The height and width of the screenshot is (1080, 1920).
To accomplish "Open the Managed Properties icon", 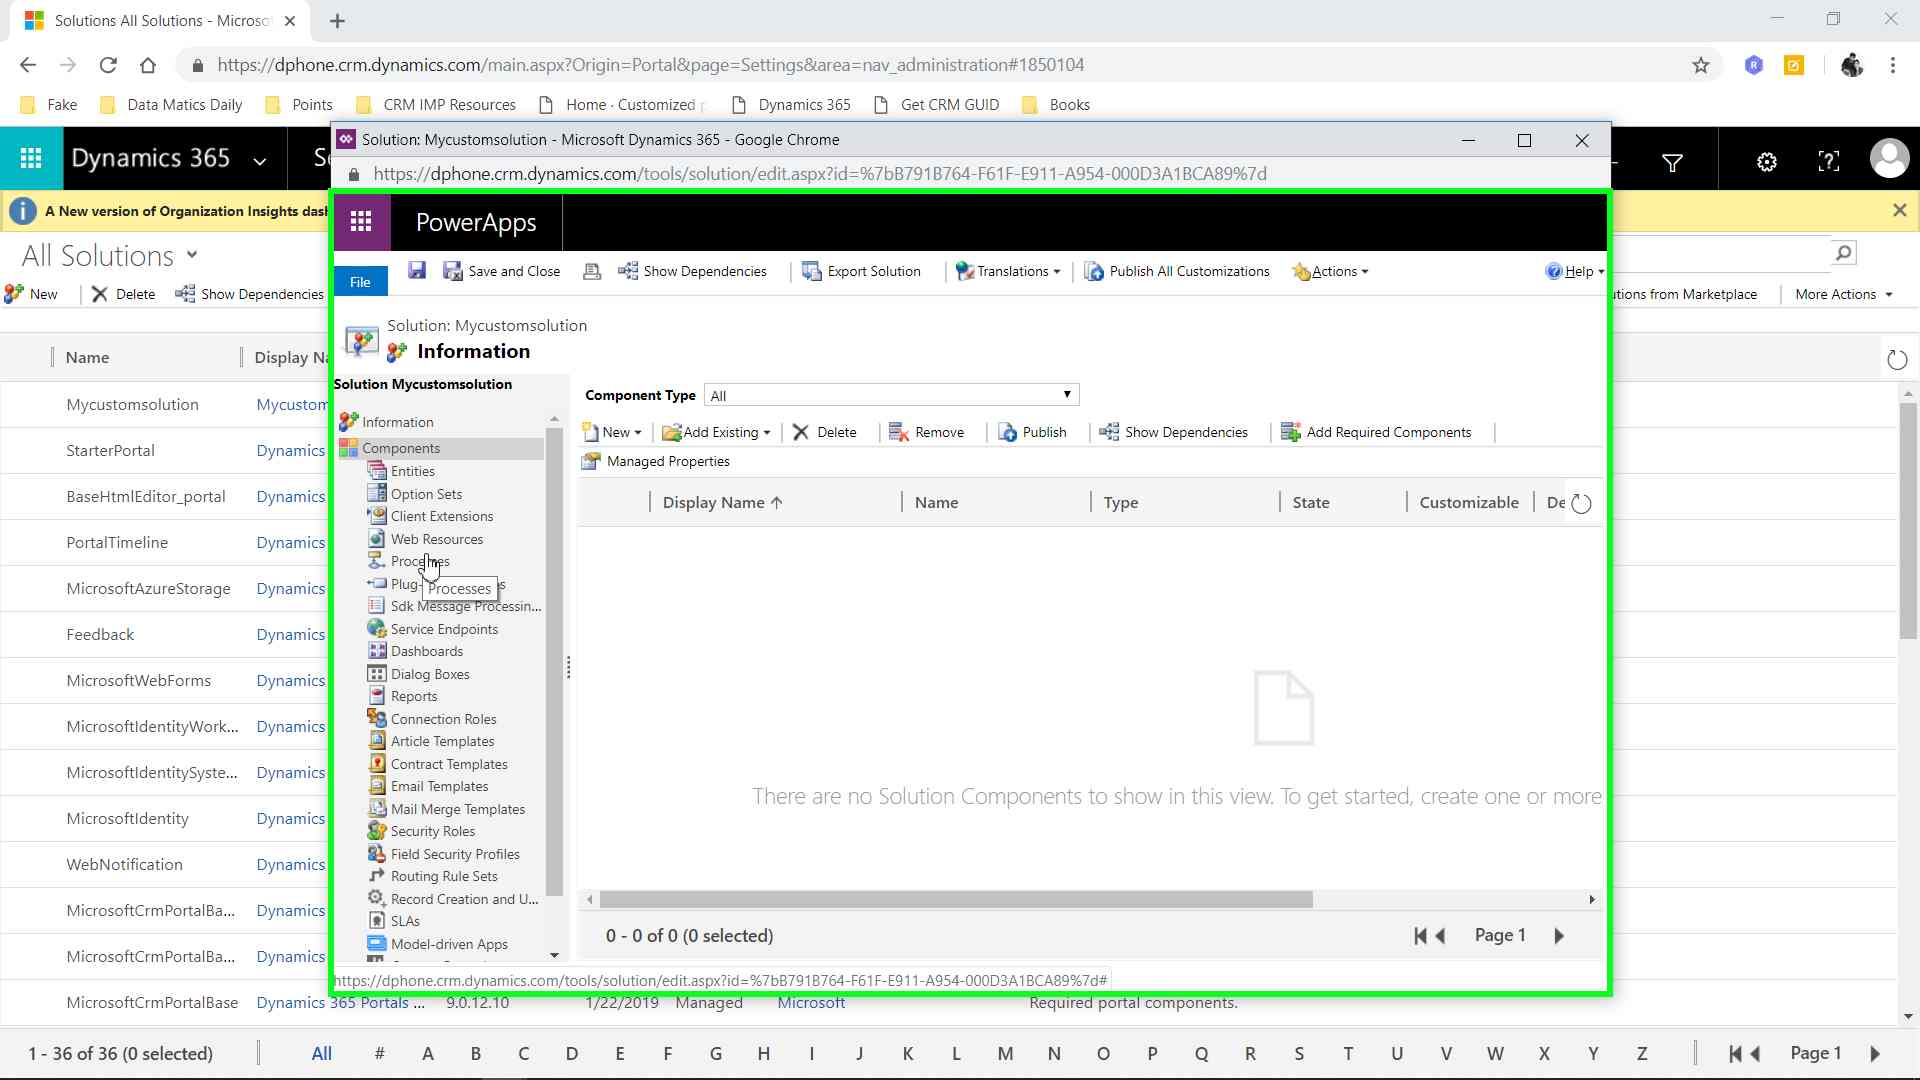I will click(x=592, y=461).
